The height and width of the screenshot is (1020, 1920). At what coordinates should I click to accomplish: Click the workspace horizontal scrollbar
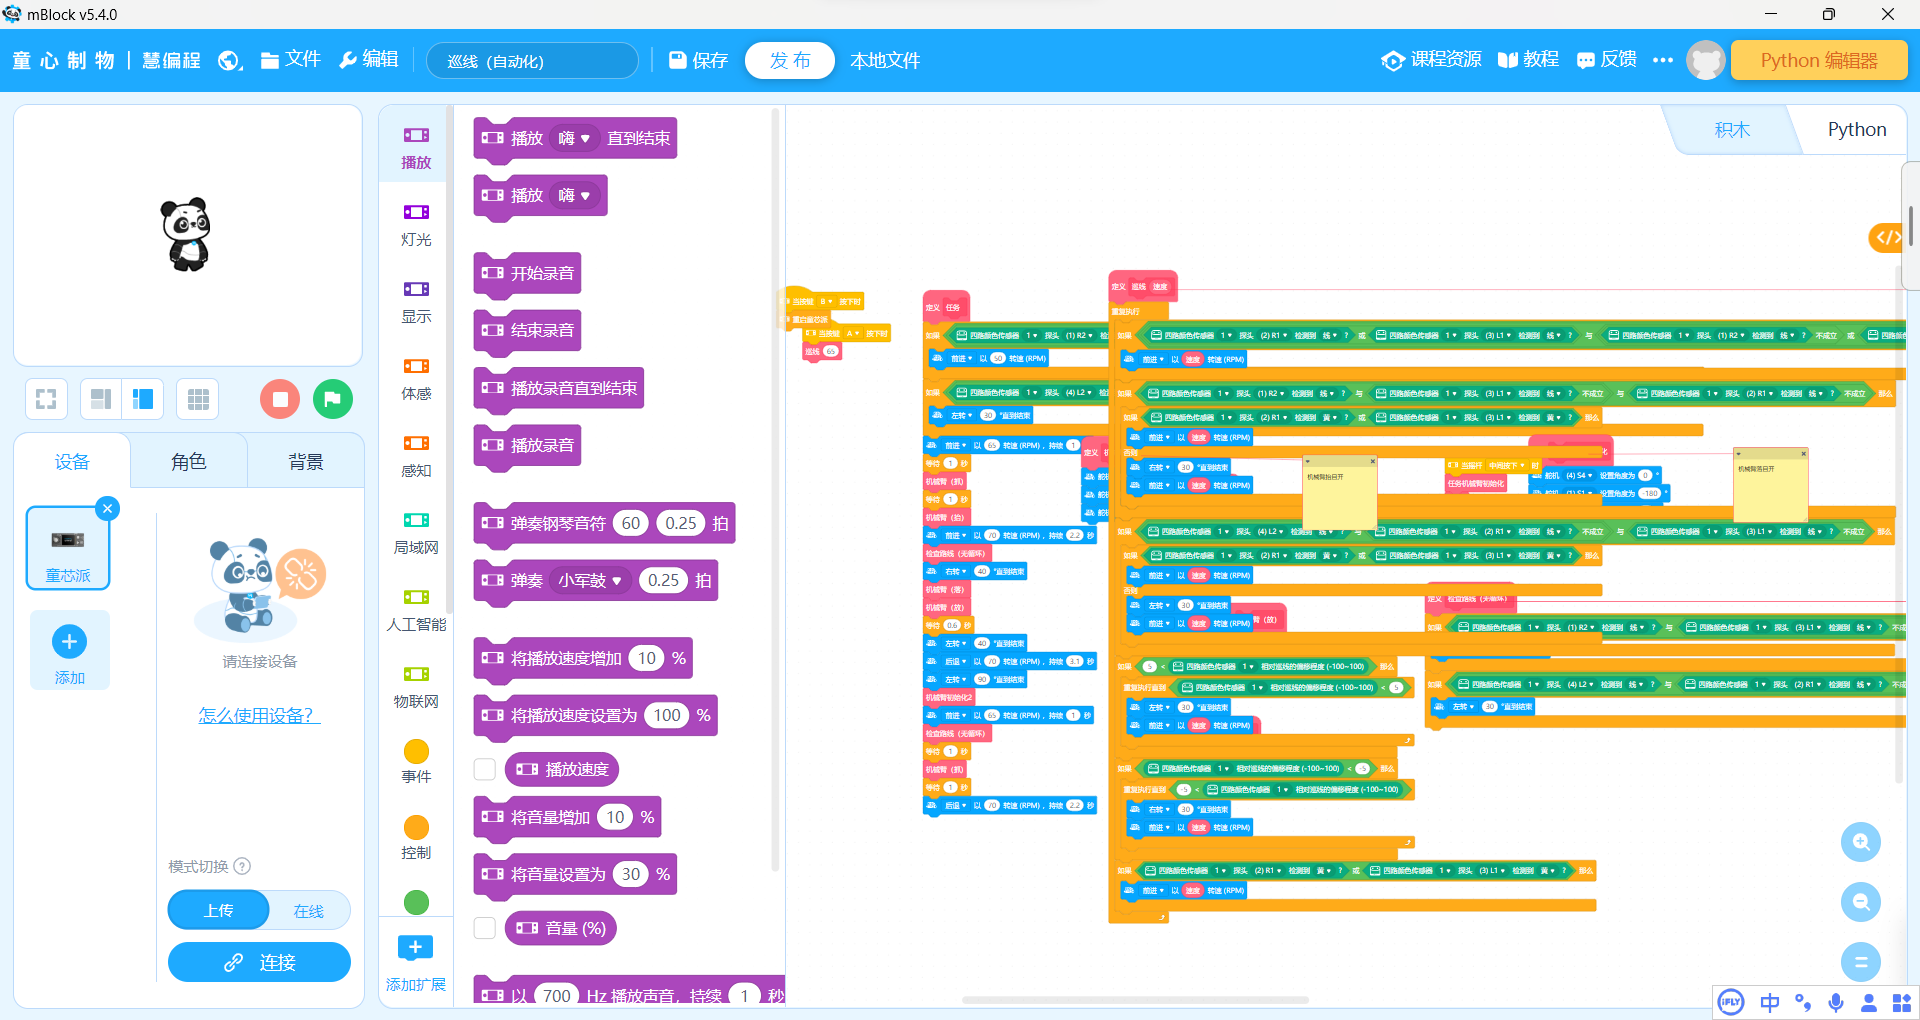(x=1135, y=1000)
